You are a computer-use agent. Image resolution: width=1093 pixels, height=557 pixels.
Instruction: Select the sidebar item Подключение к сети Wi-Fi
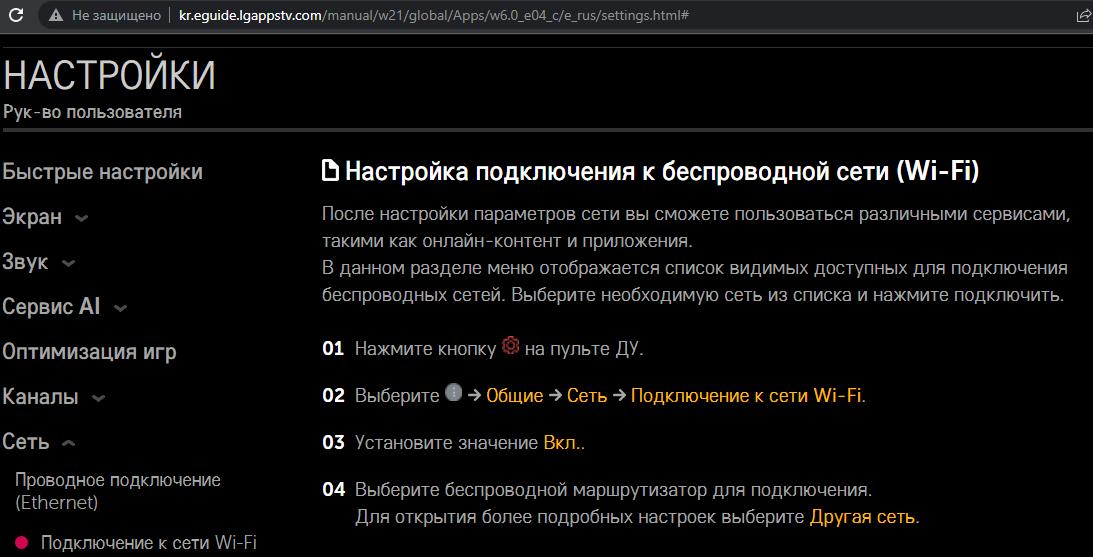pos(148,543)
